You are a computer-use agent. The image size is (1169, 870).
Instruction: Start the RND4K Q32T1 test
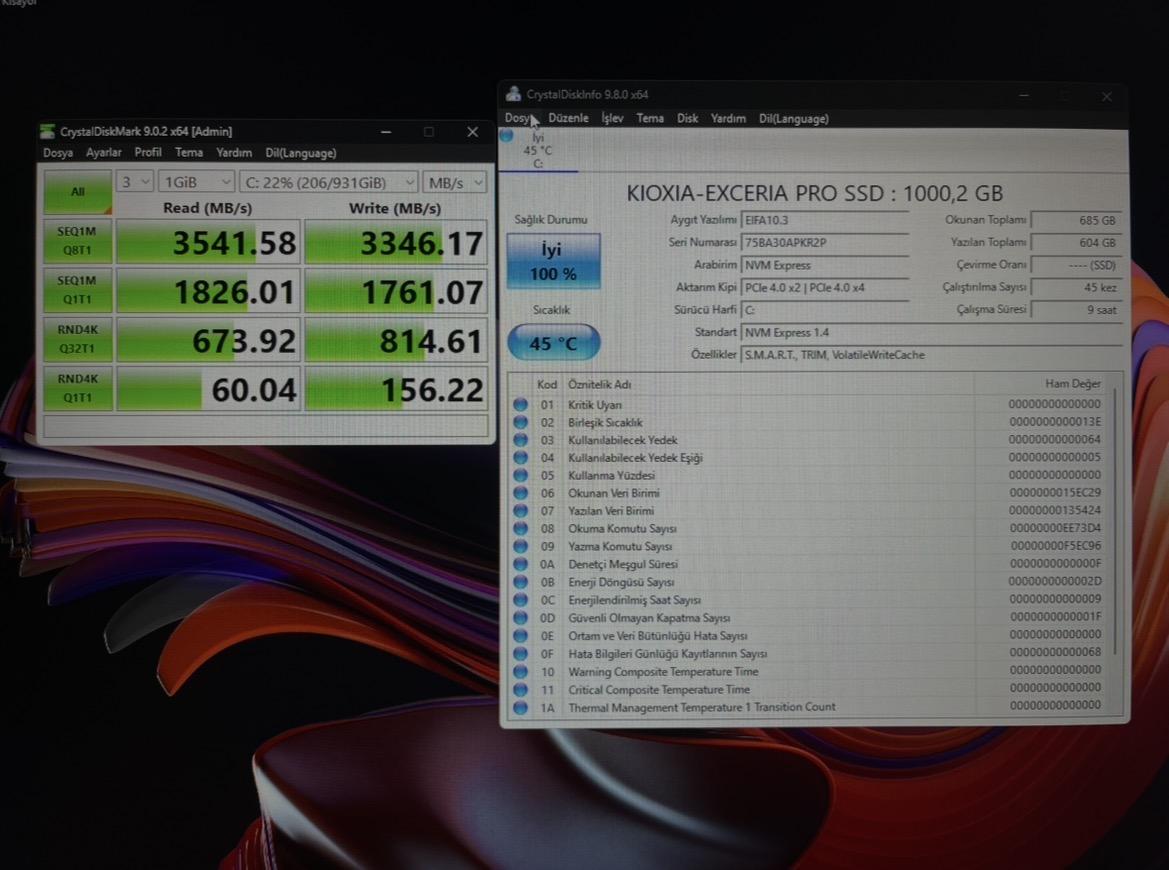[x=78, y=339]
